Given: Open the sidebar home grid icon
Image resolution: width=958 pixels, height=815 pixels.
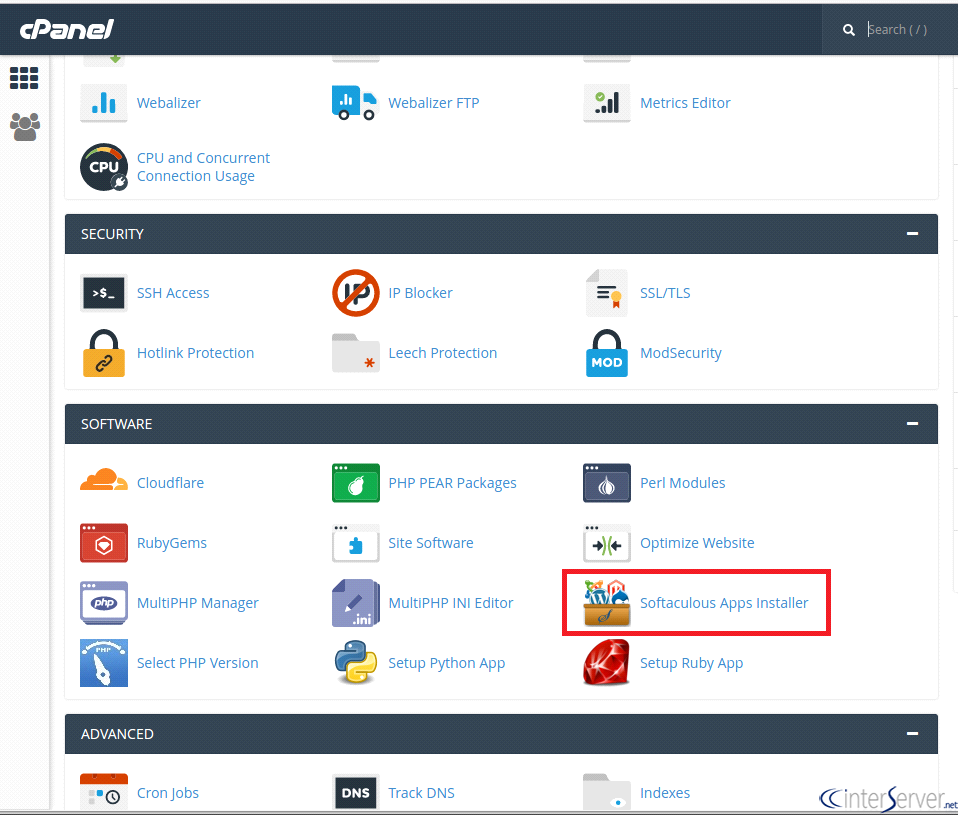Looking at the screenshot, I should pos(24,78).
